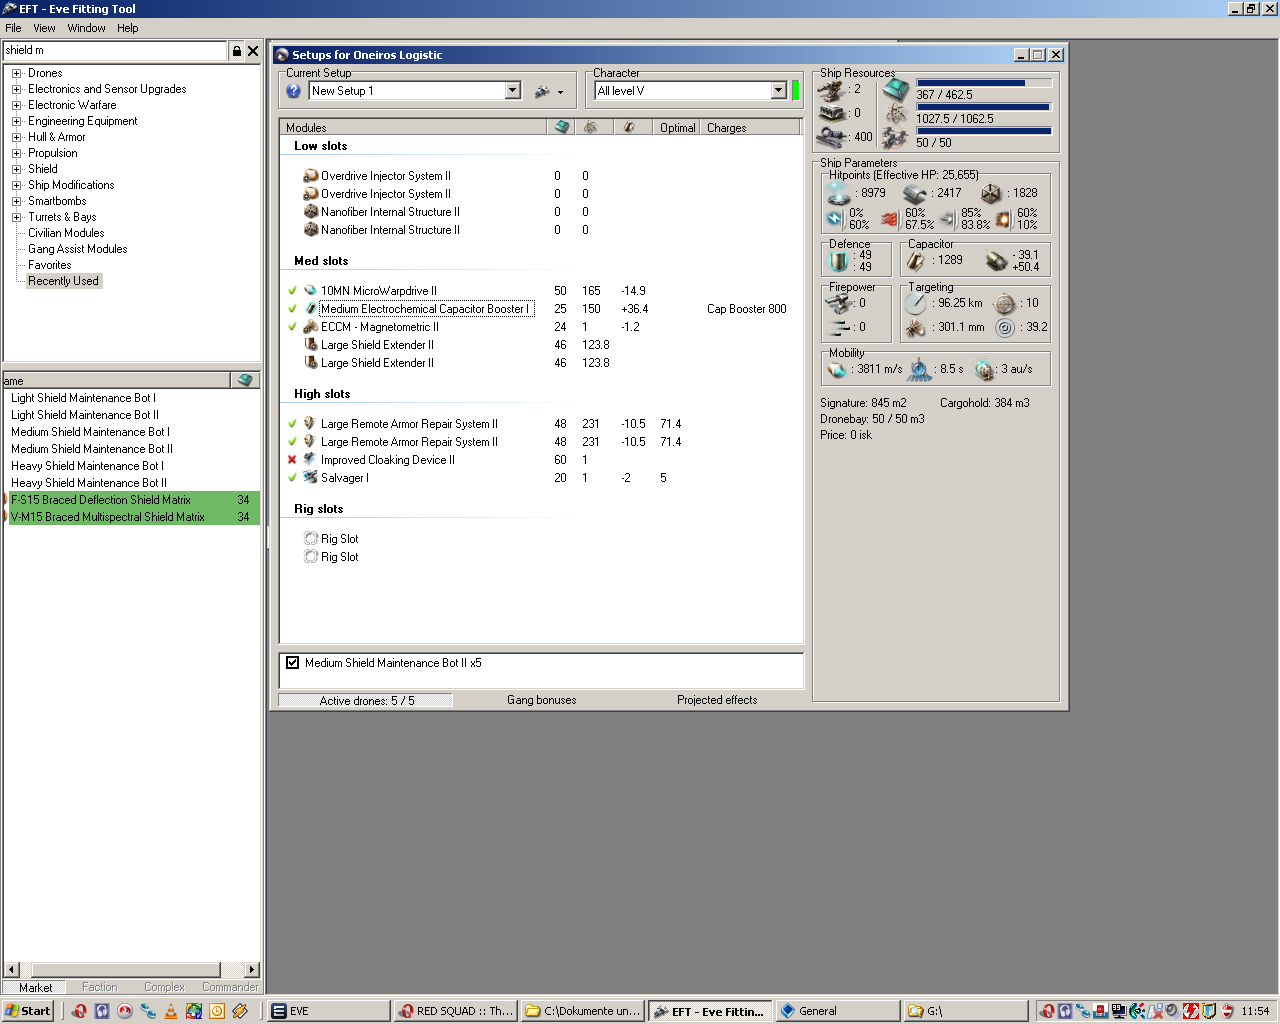1280x1024 pixels.
Task: Click the powergrid usage bar 1027.5 / 1062.5
Action: pos(984,107)
